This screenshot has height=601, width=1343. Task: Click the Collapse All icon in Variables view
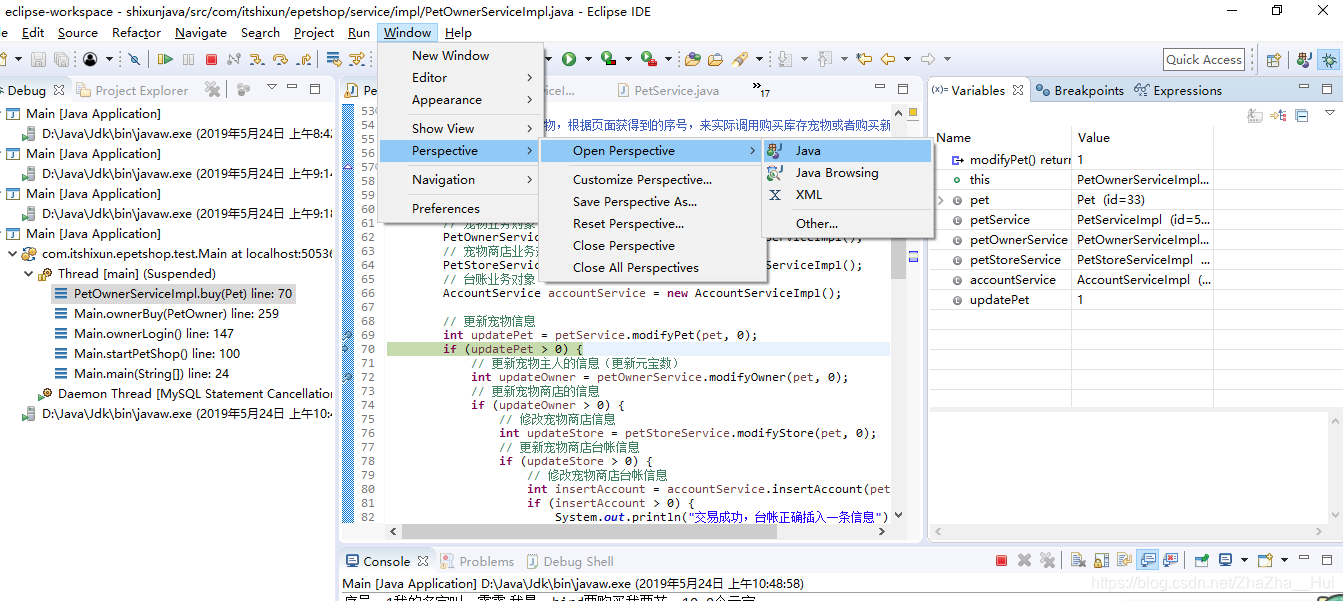pyautogui.click(x=1303, y=115)
